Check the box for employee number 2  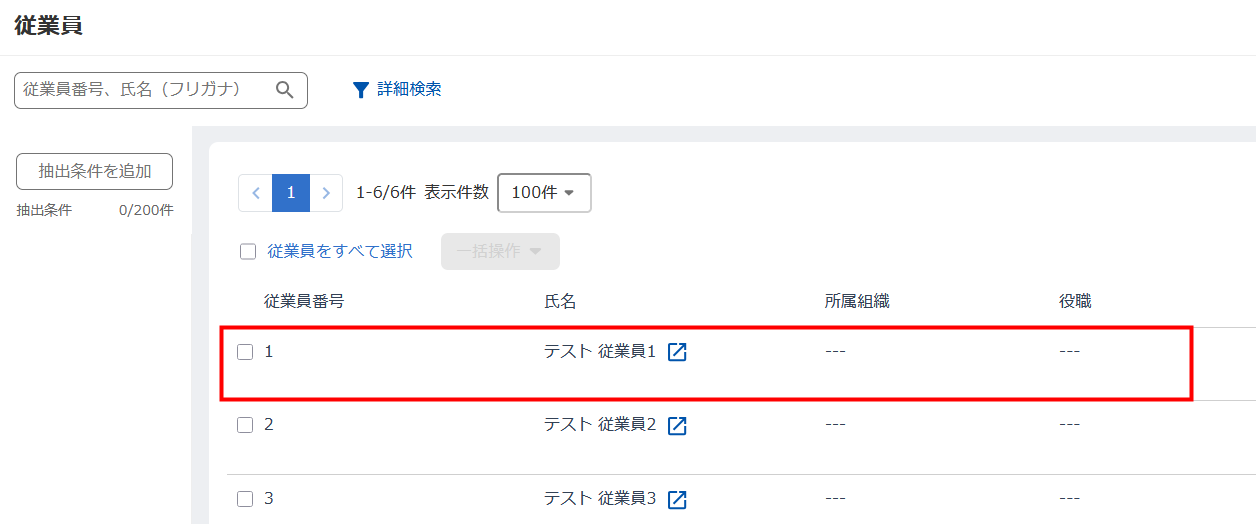click(245, 425)
